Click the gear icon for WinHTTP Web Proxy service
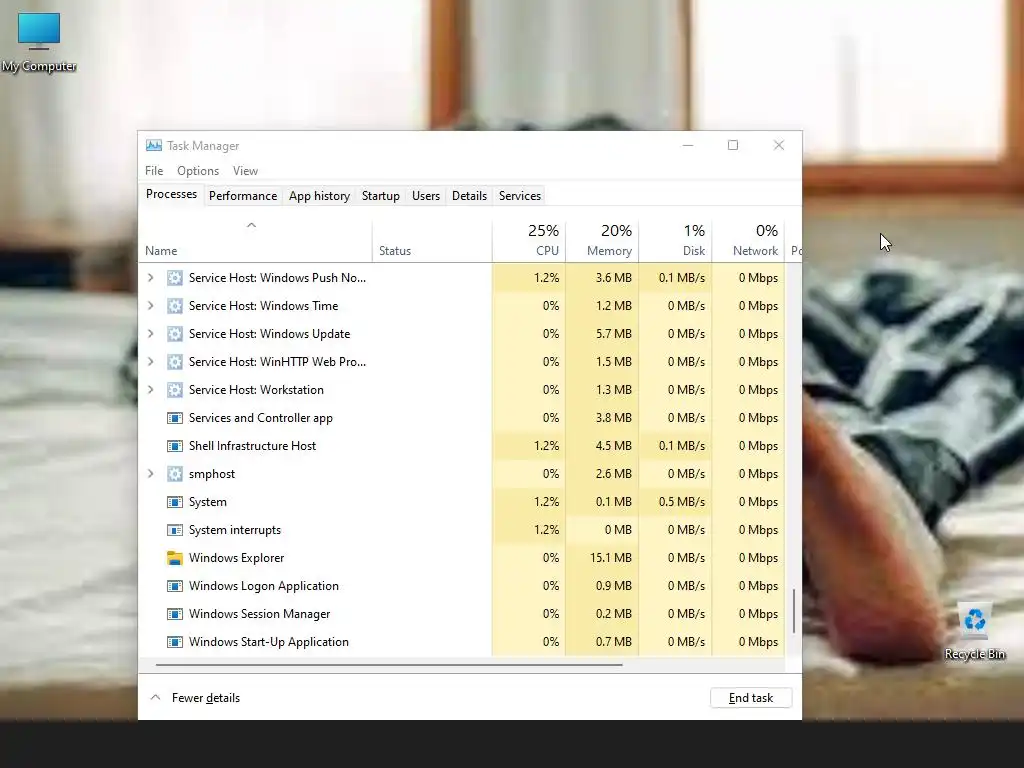The image size is (1024, 768). coord(174,362)
